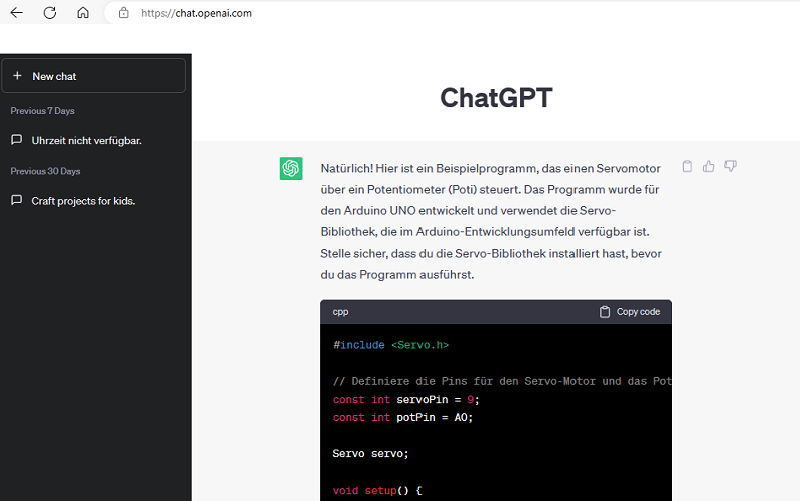Click the 'void setup() {' code line
800x501 pixels.
click(378, 490)
